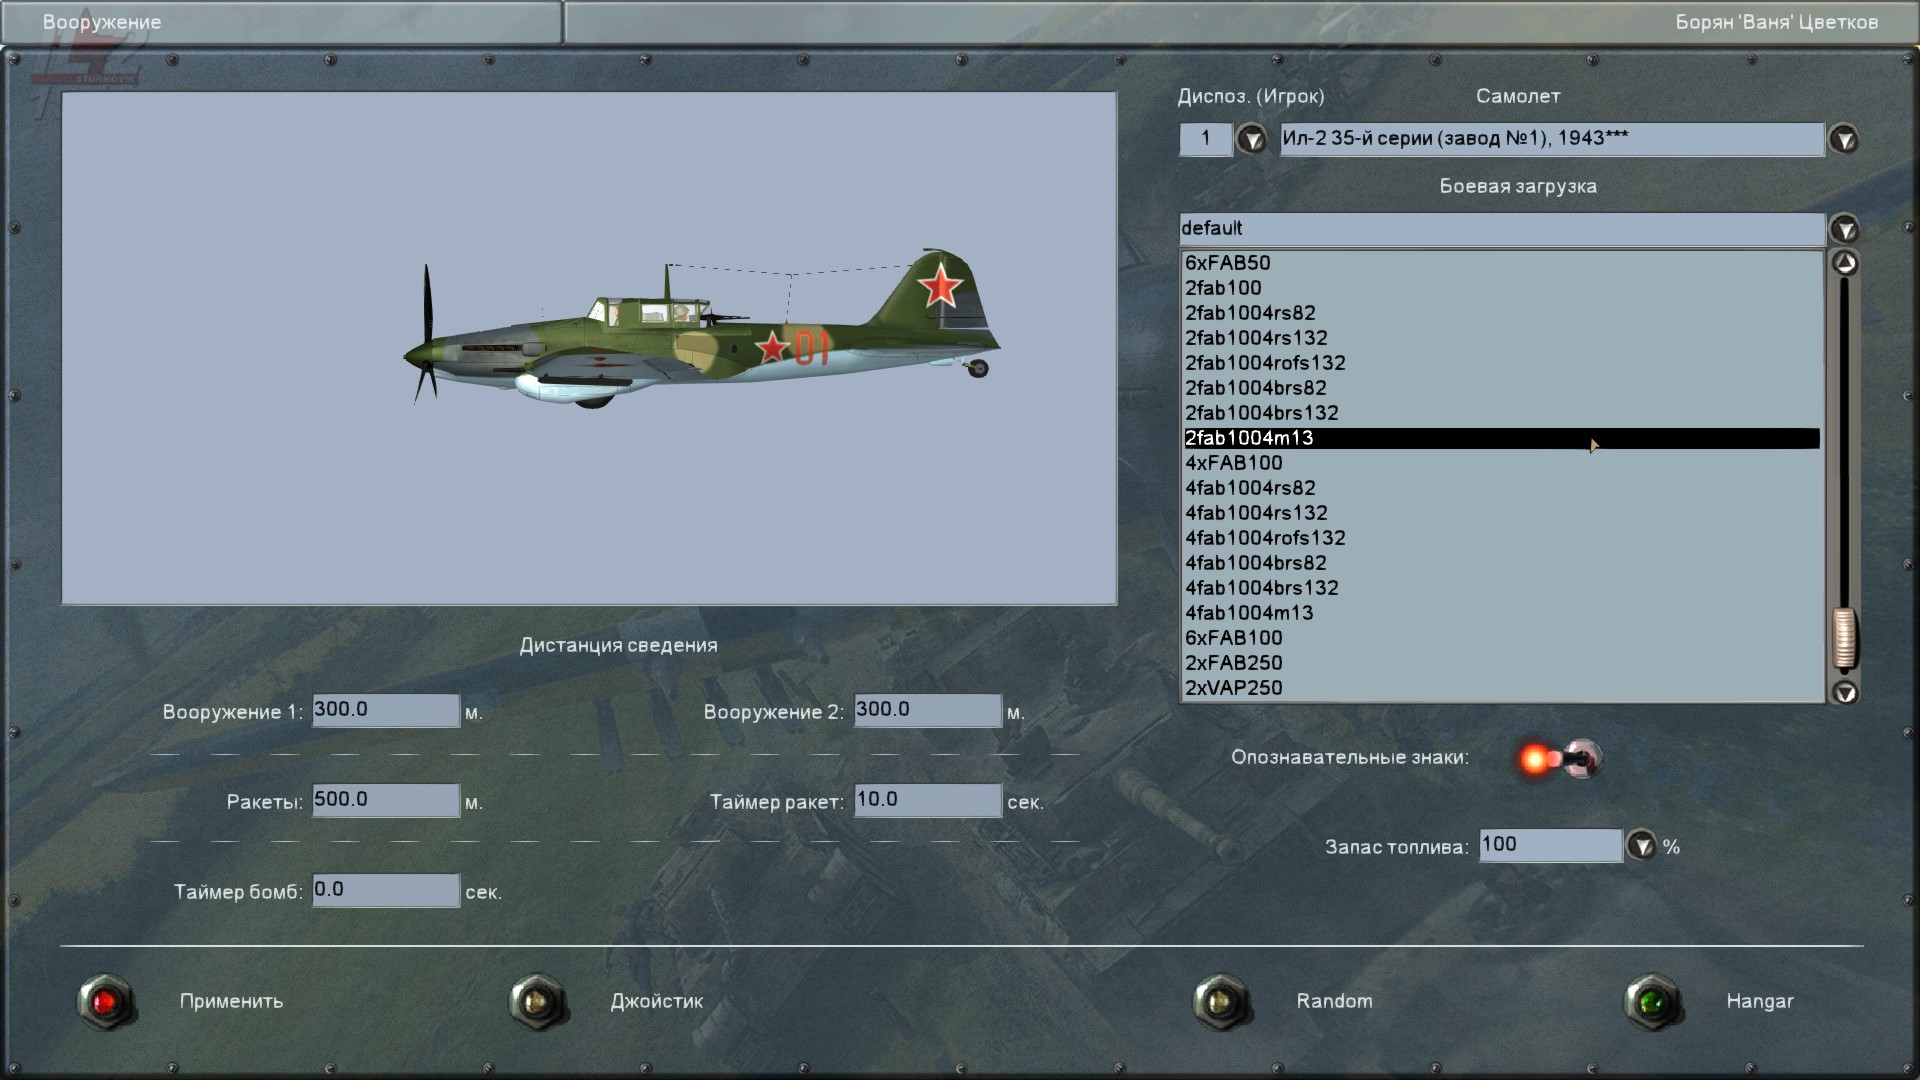Click the Таймер ракет input field
The image size is (1920, 1080).
click(927, 800)
